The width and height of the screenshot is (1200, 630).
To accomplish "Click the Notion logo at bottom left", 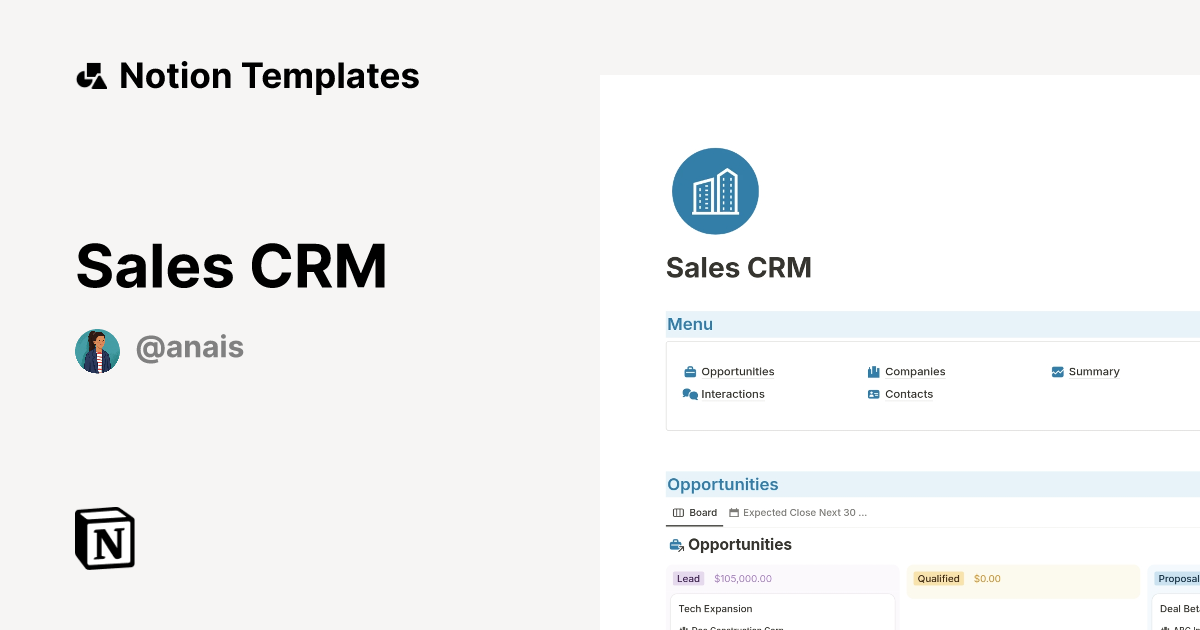I will [x=104, y=538].
